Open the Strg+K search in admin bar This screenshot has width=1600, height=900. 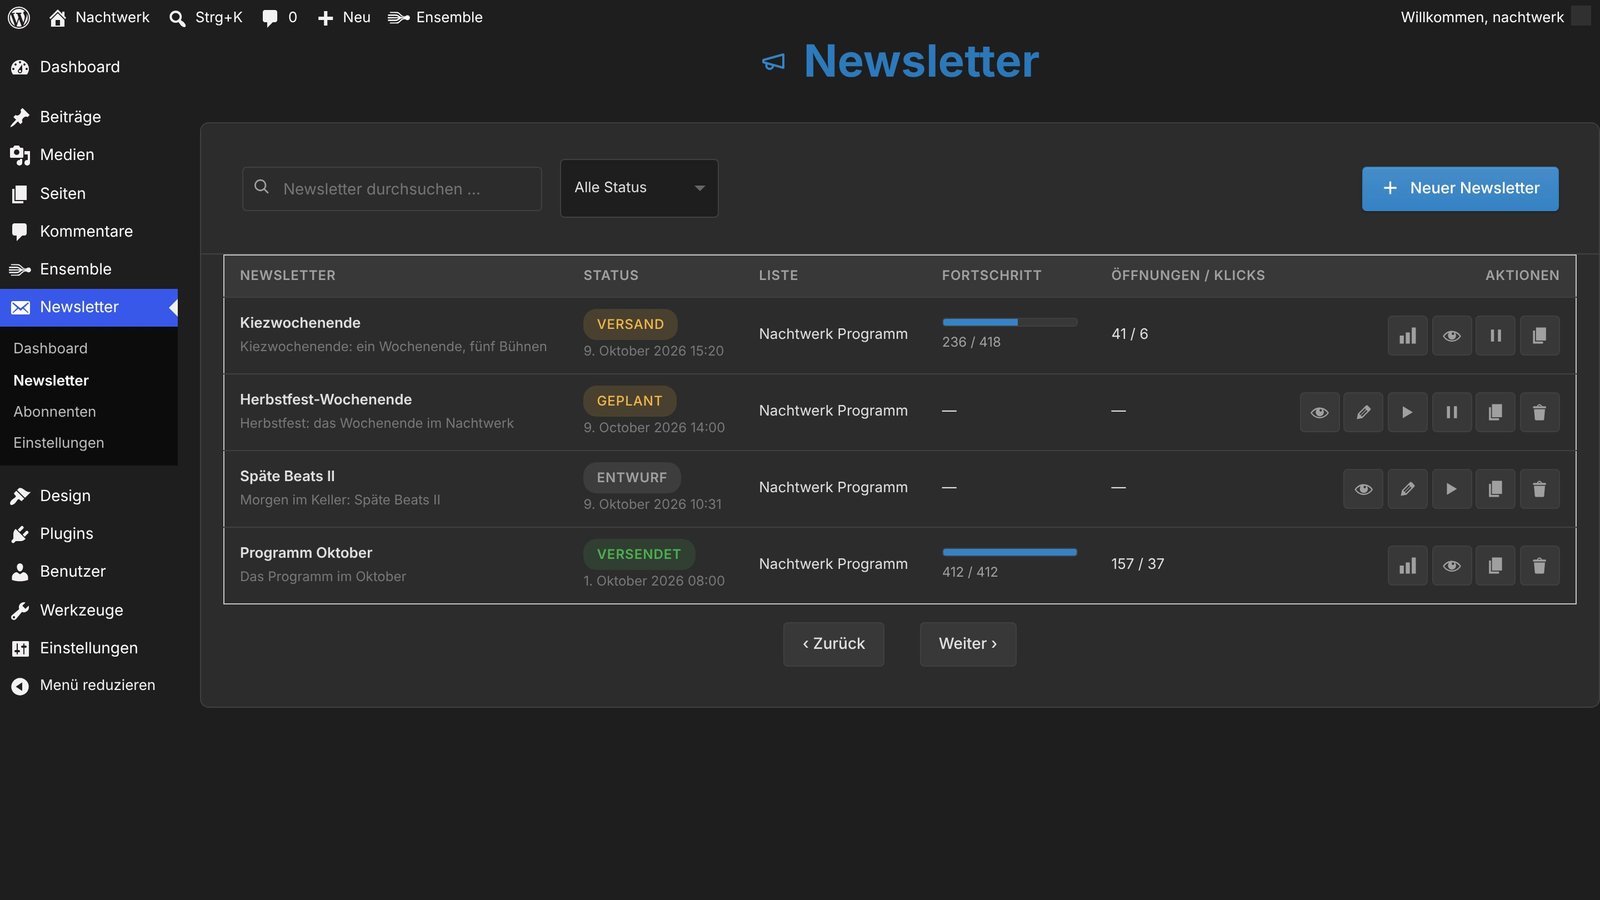pyautogui.click(x=206, y=17)
